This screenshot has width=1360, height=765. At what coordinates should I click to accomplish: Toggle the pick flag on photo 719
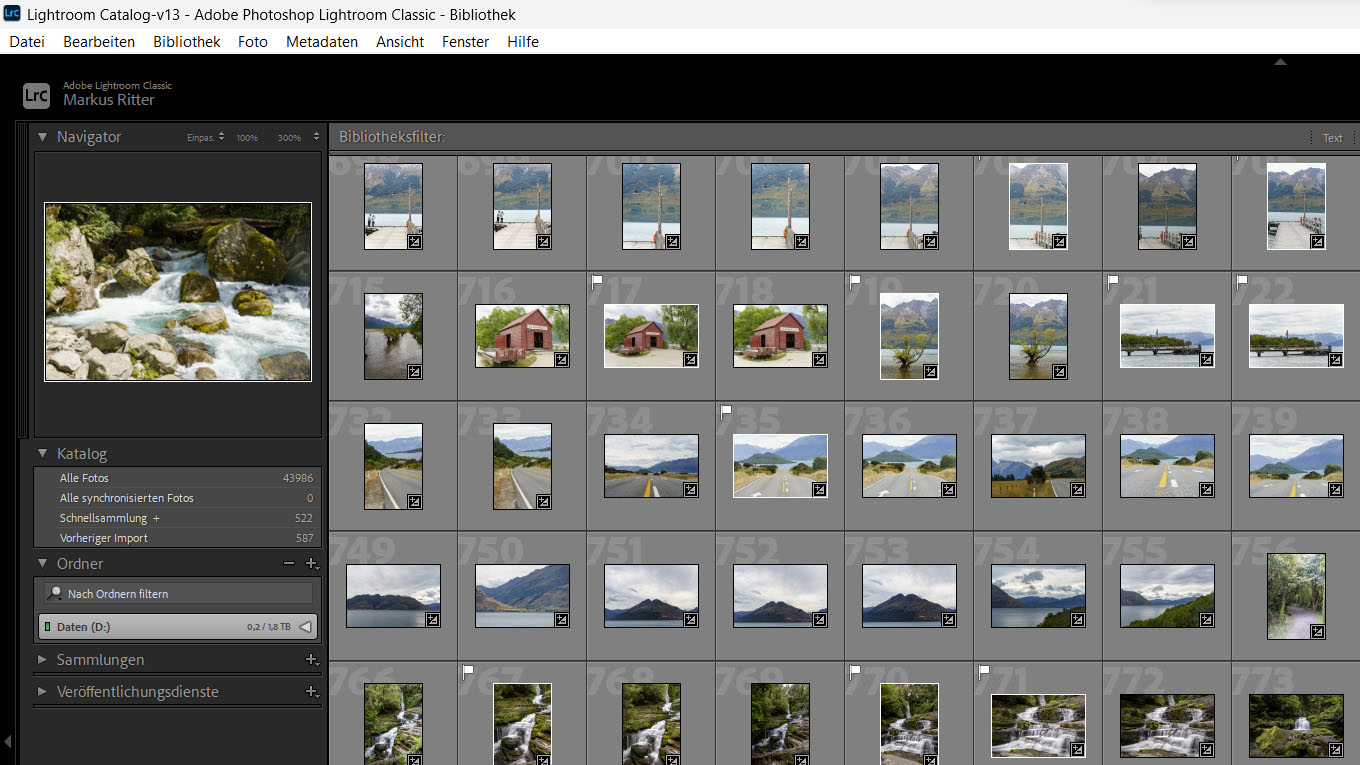coord(855,283)
